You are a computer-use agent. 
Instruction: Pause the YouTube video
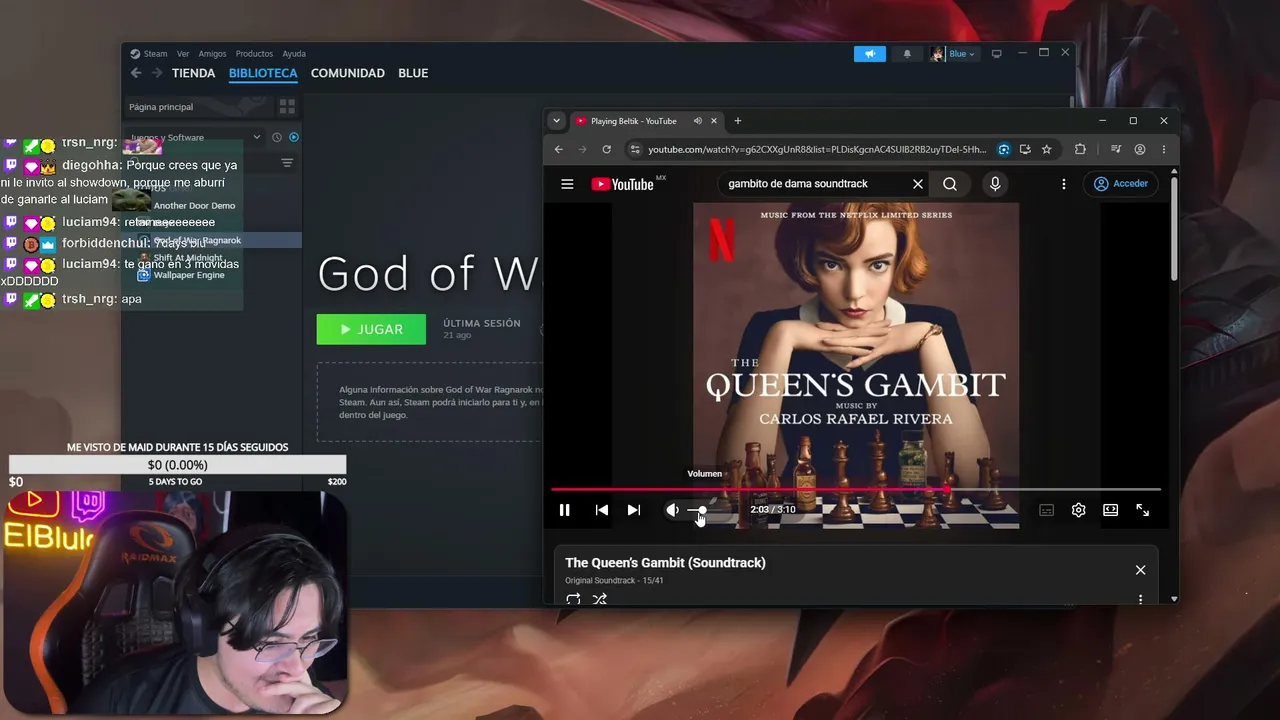point(565,510)
